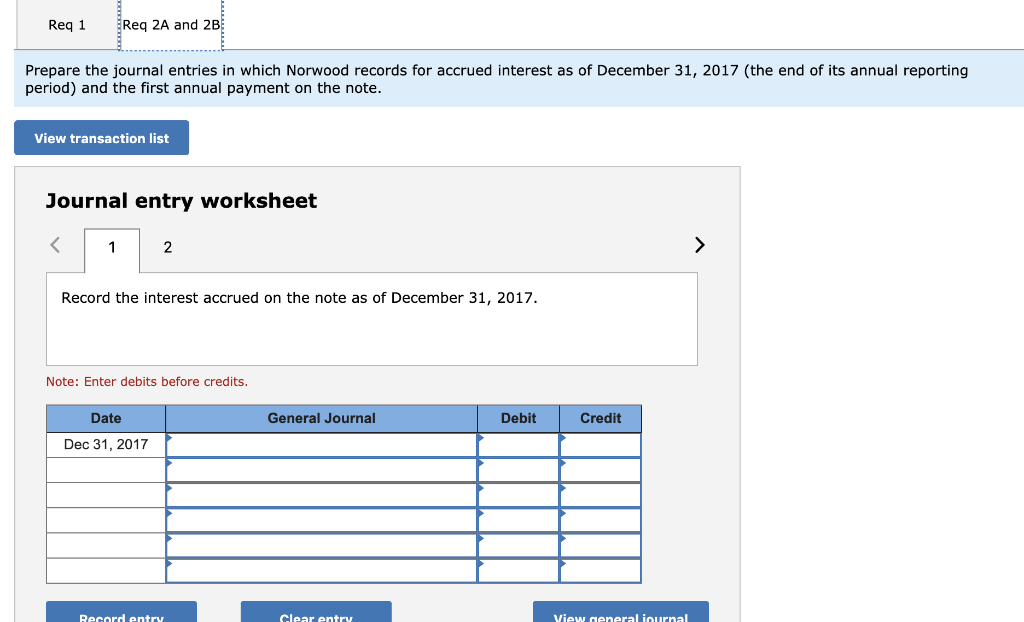This screenshot has height=622, width=1024.
Task: Click the arrow in first General Journal row
Action: click(x=172, y=437)
